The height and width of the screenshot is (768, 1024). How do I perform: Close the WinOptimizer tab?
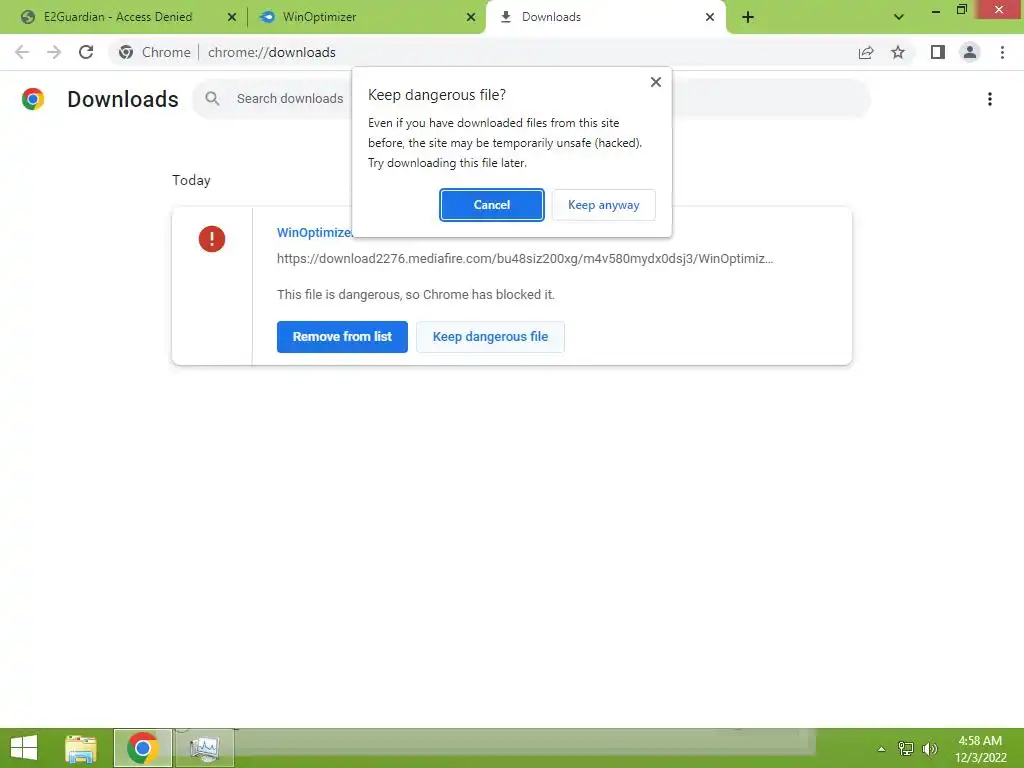[x=471, y=17]
